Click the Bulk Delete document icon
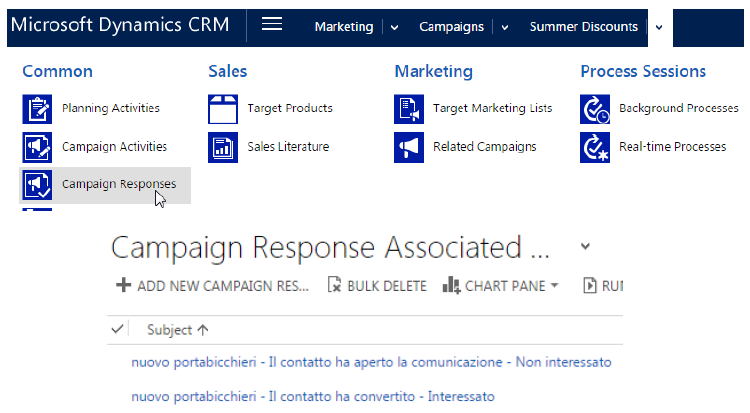Image resolution: width=750 pixels, height=413 pixels. tap(334, 284)
